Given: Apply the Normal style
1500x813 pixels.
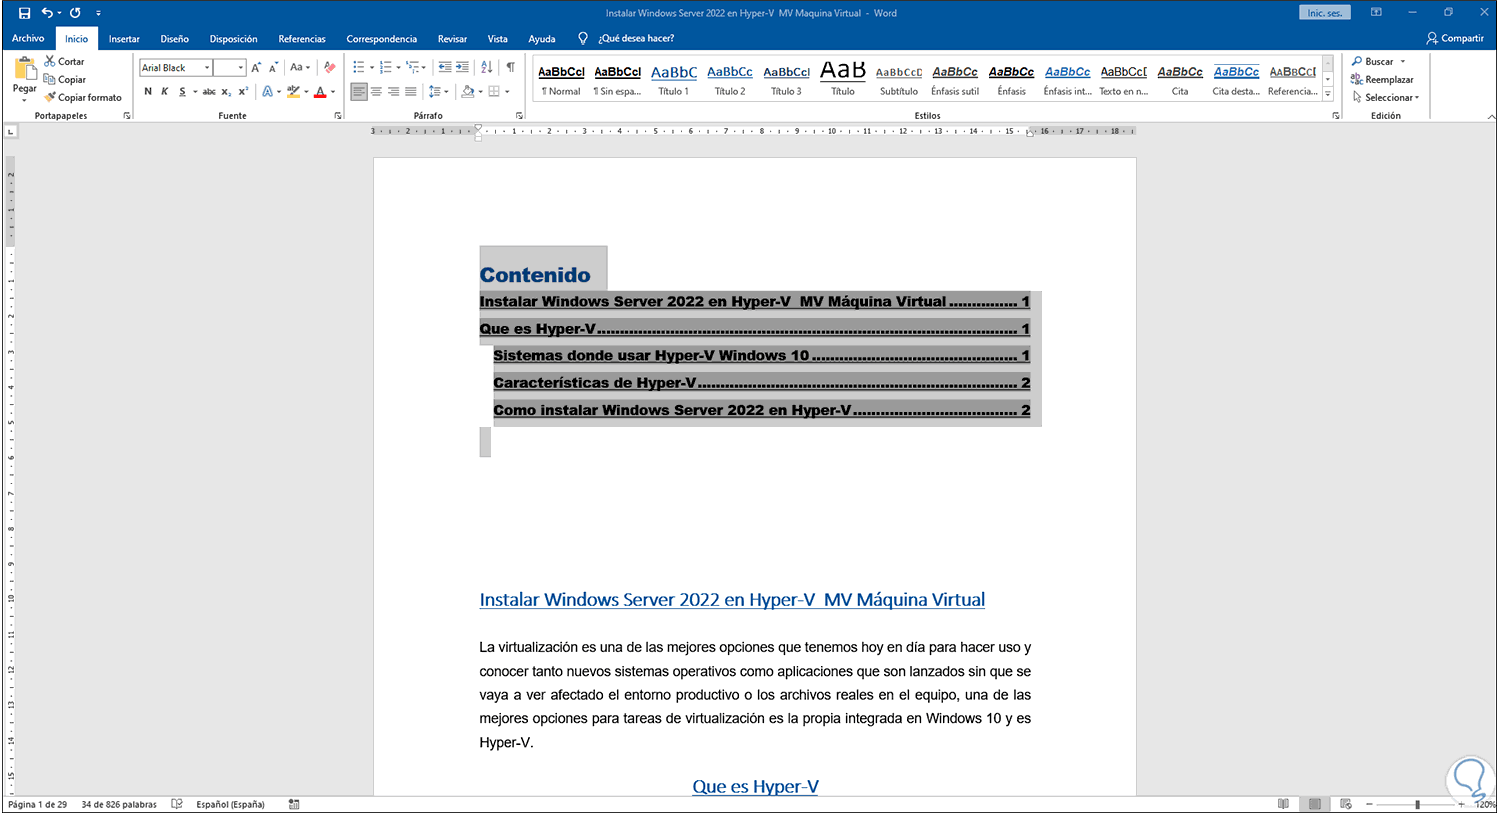Looking at the screenshot, I should pyautogui.click(x=561, y=79).
